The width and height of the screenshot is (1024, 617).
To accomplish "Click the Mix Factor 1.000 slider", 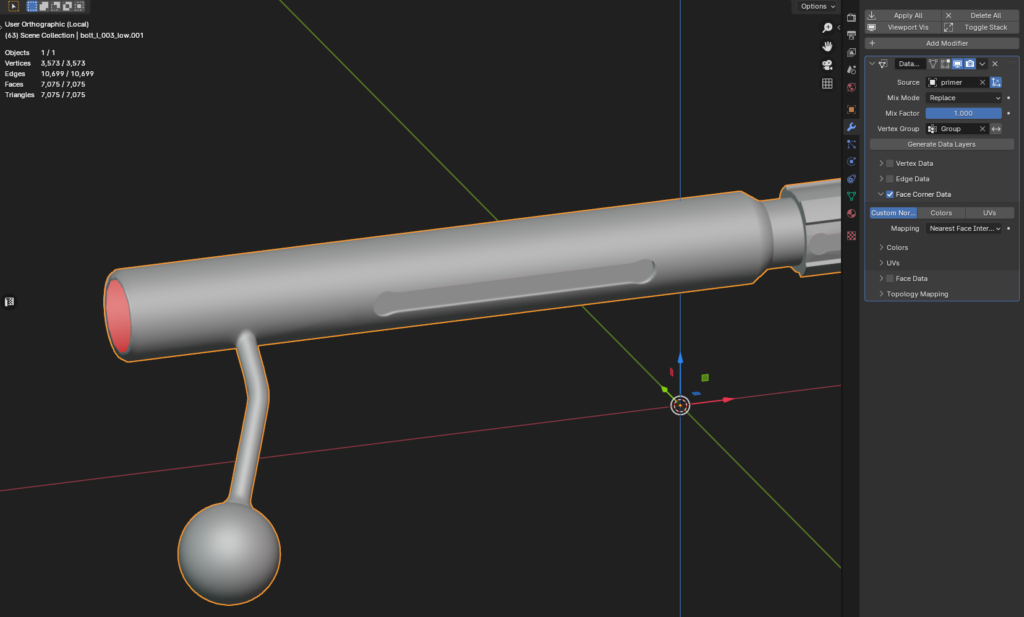I will pos(963,113).
